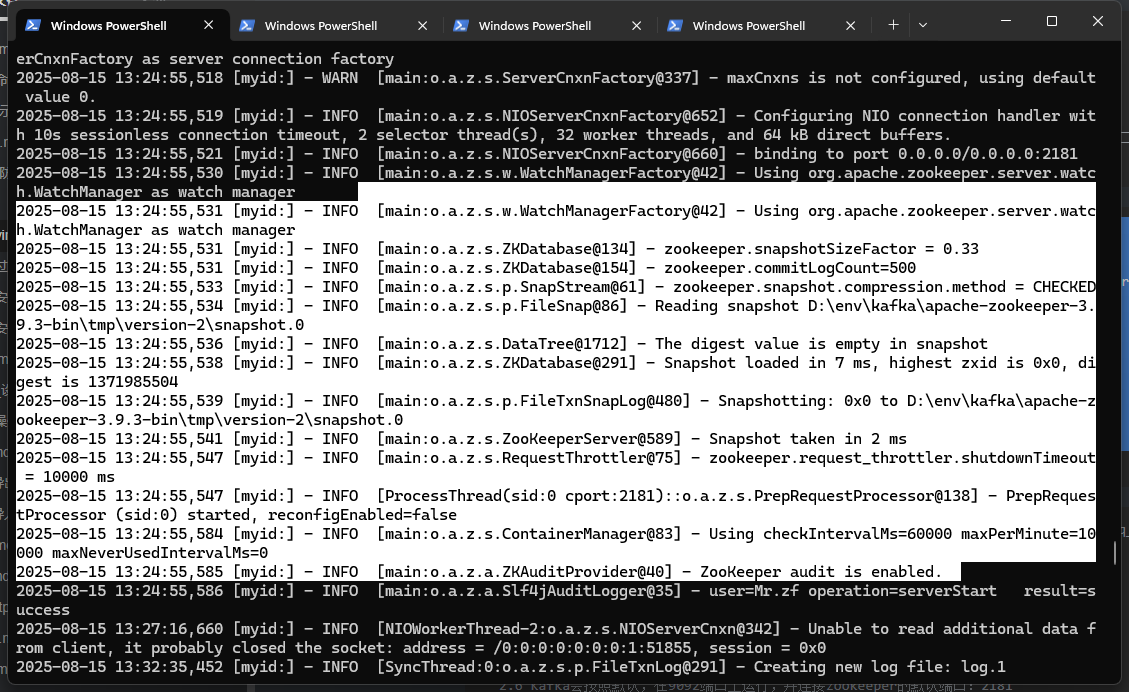The height and width of the screenshot is (692, 1129).
Task: Click 'tProcessor (sid:0) started, reconfigEnabled=false' line
Action: click(x=236, y=515)
